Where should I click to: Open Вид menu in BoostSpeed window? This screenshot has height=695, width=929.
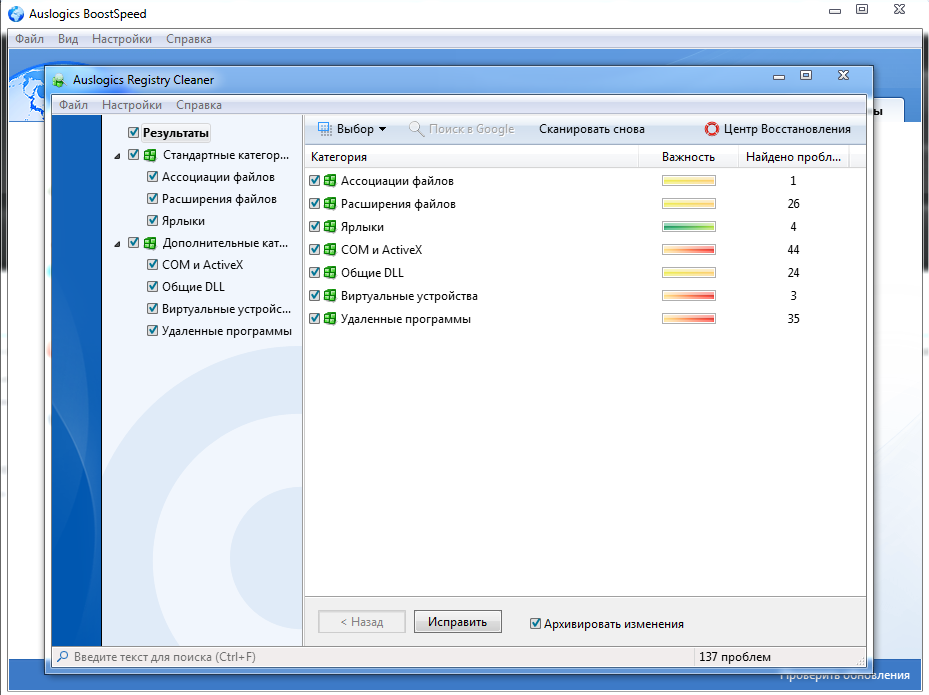[68, 39]
